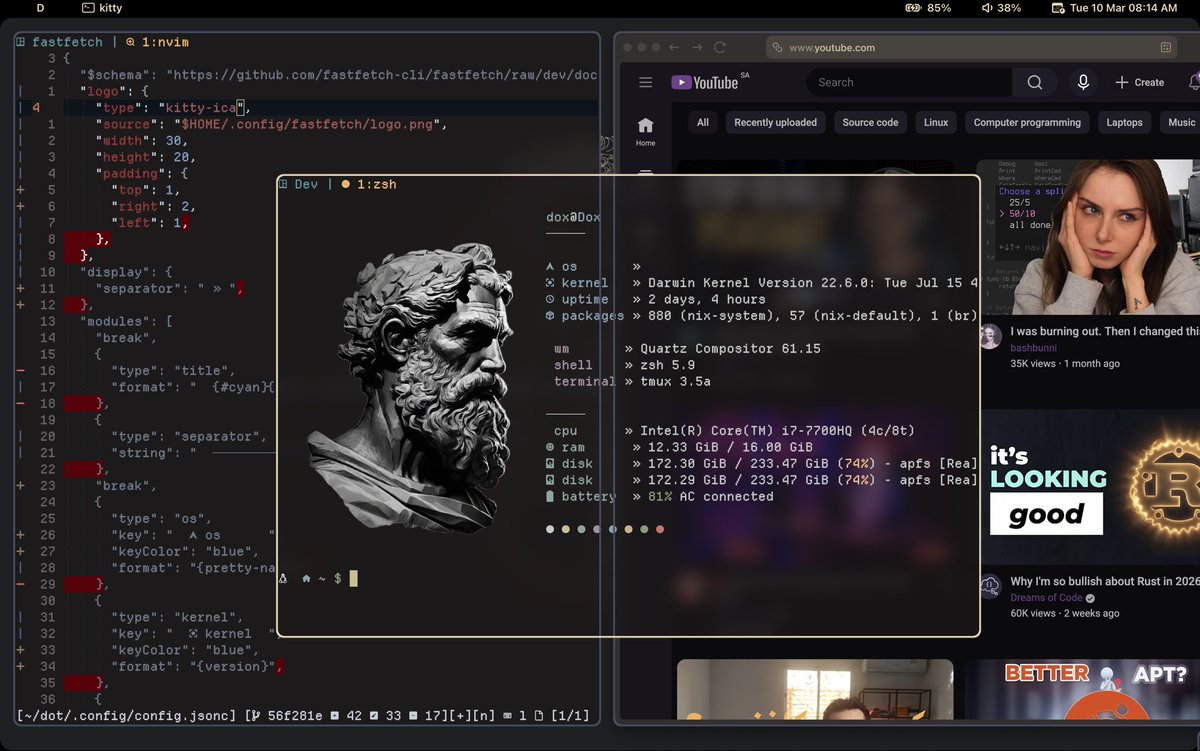Click the line with logo.png source path
Image resolution: width=1200 pixels, height=751 pixels.
click(x=272, y=125)
